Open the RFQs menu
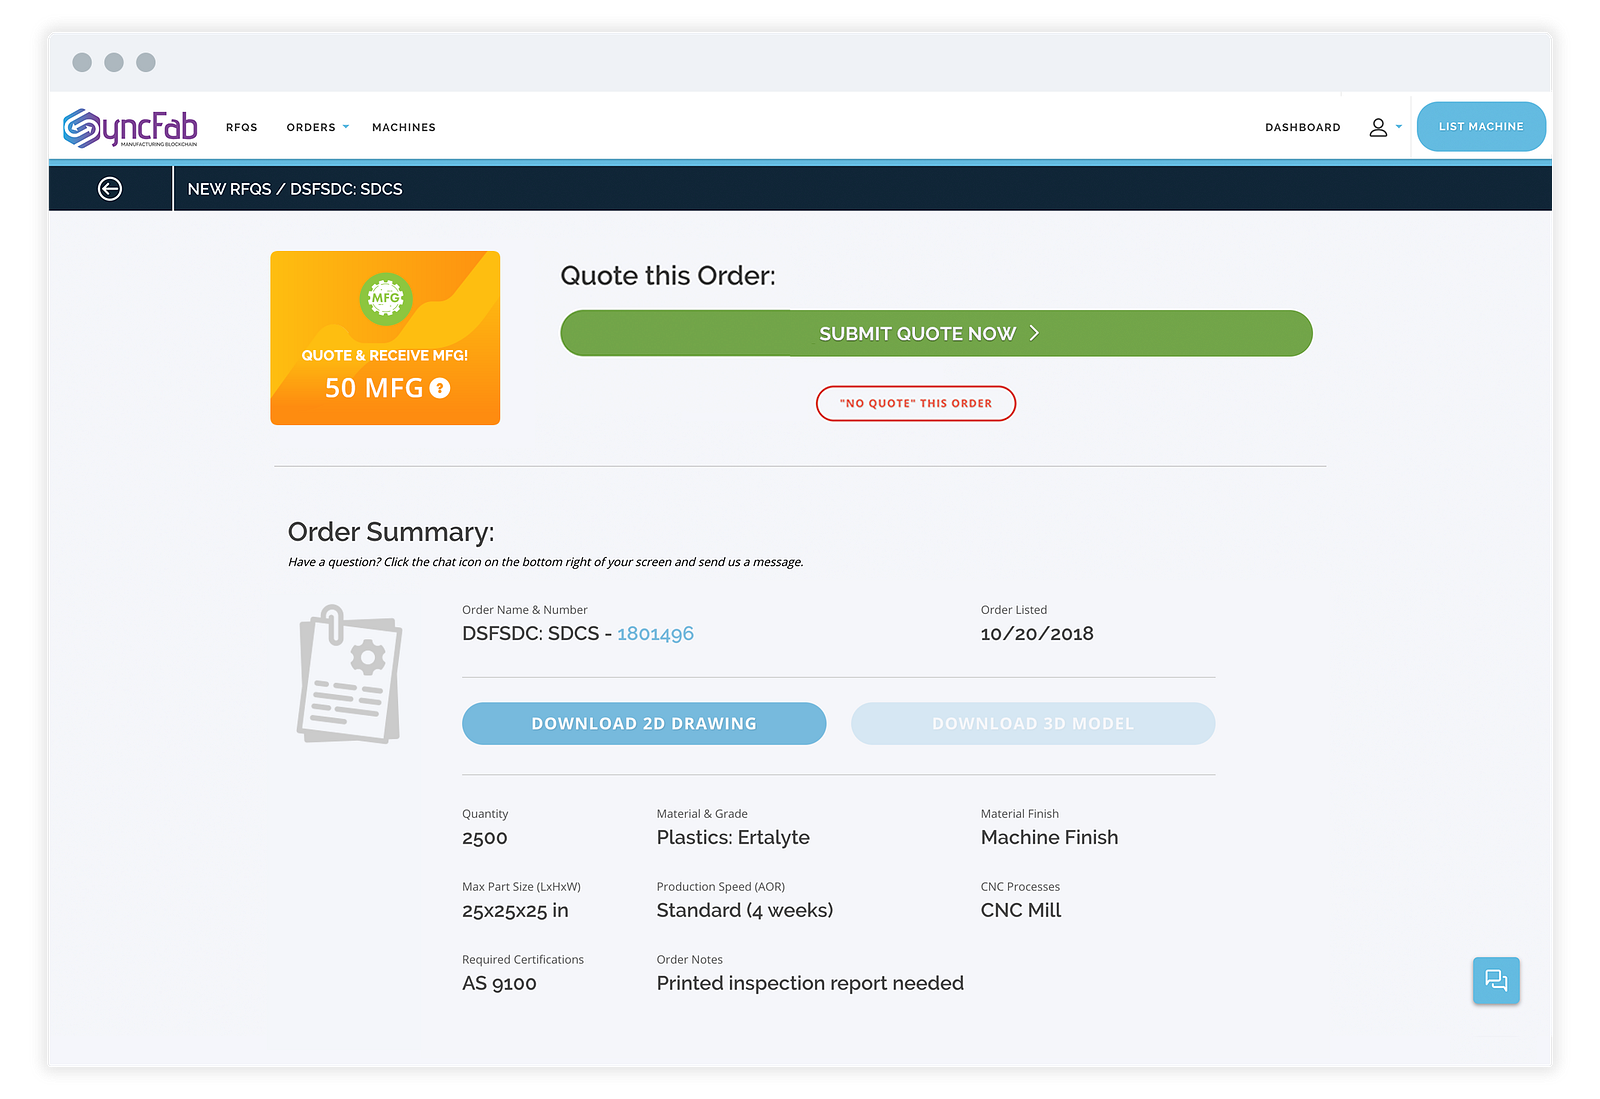 coord(242,127)
